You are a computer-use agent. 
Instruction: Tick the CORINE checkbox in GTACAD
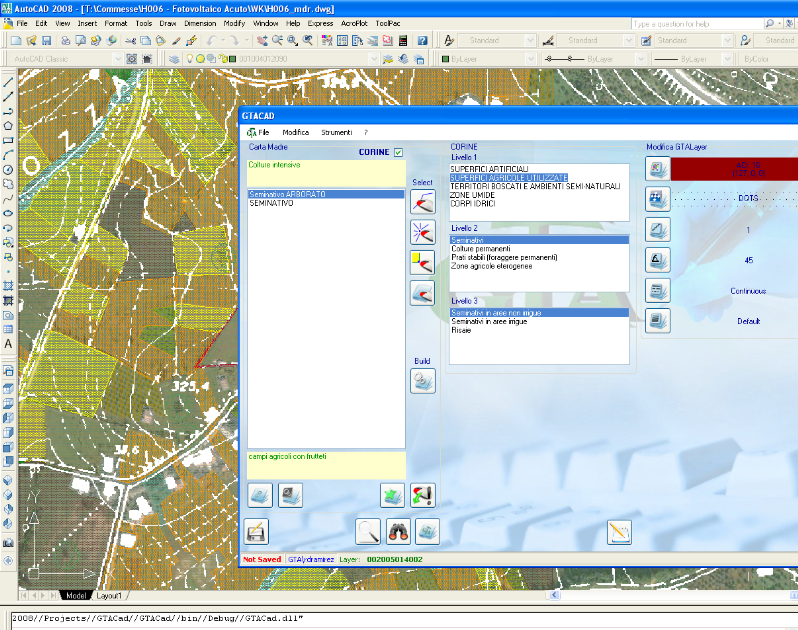point(398,152)
